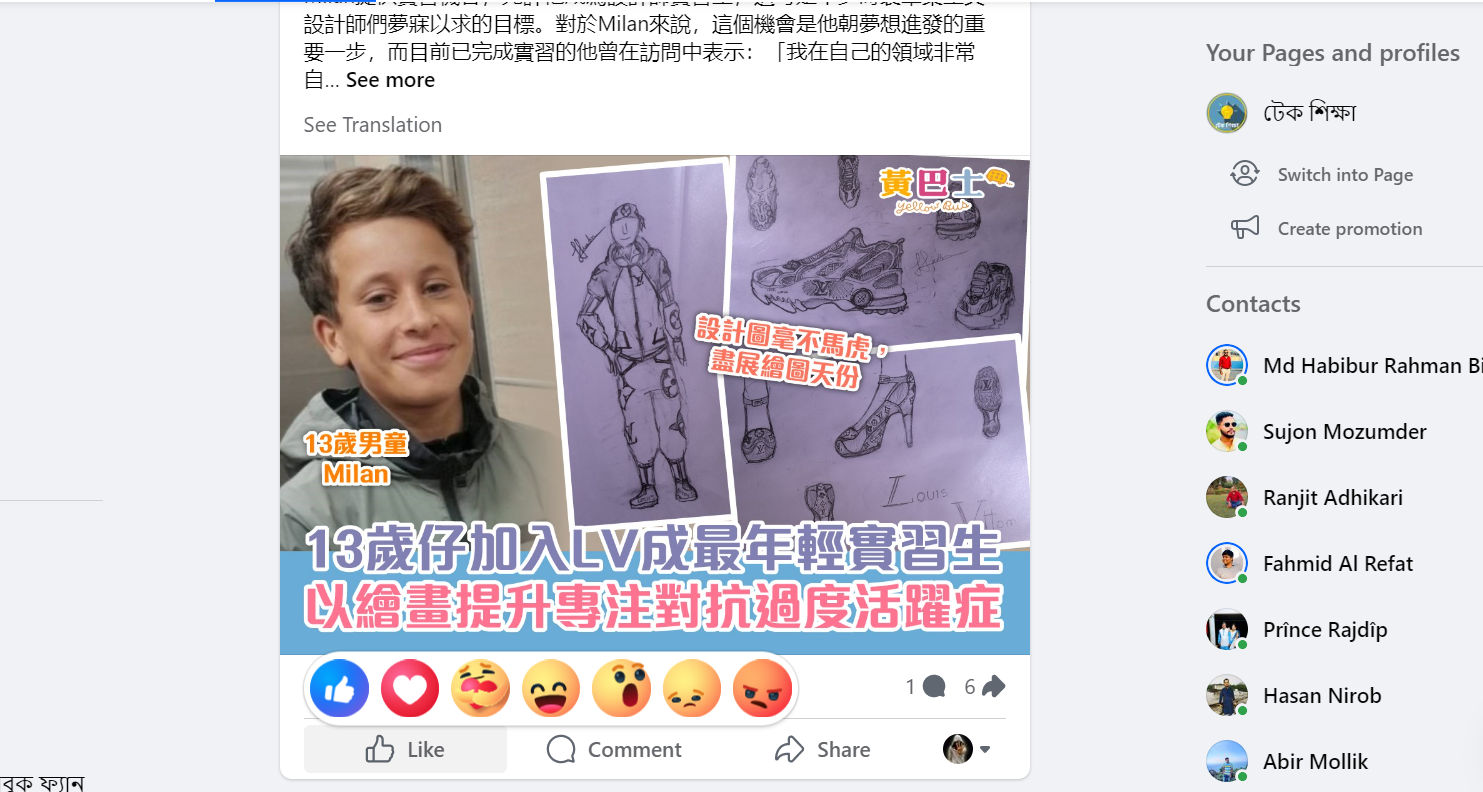
Task: Select the Care hugging-heart reaction
Action: [481, 688]
